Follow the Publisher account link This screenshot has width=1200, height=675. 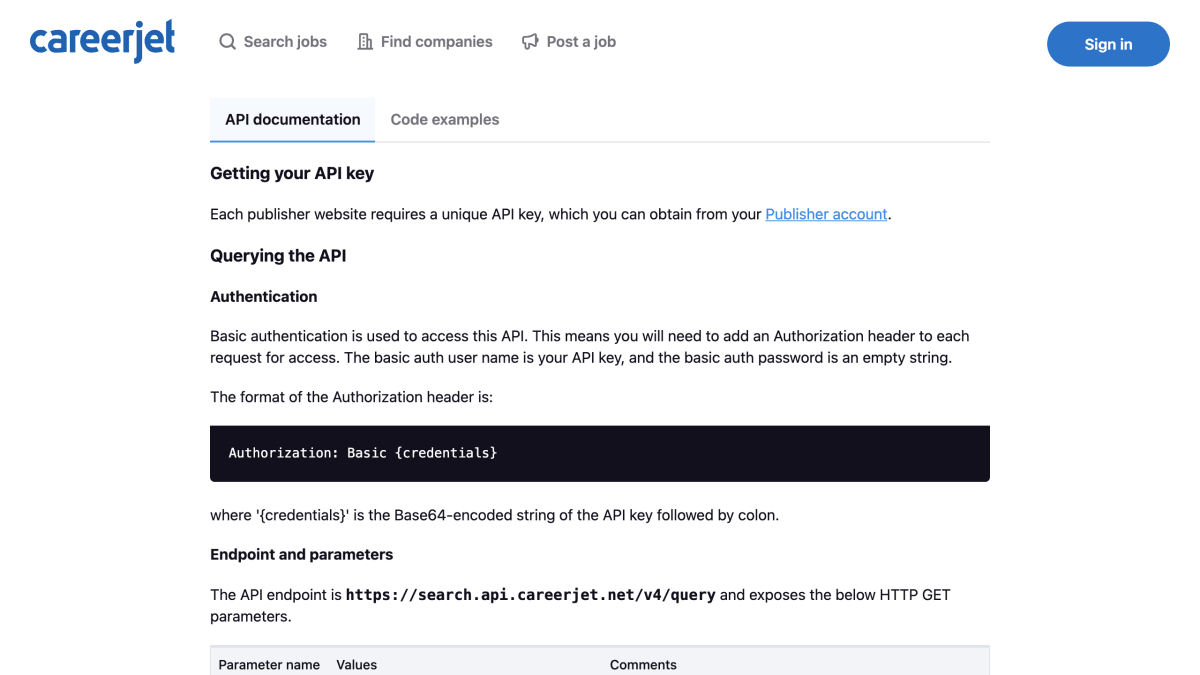[x=826, y=214]
